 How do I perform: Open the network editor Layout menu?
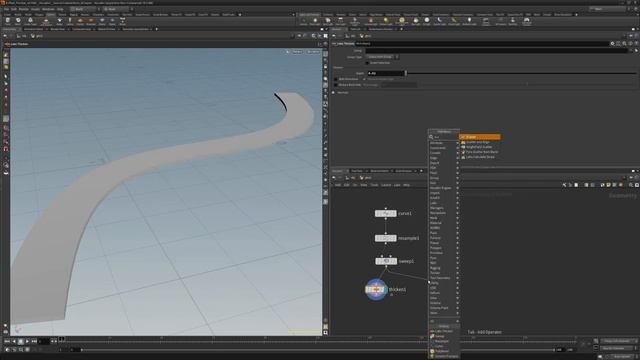[386, 185]
